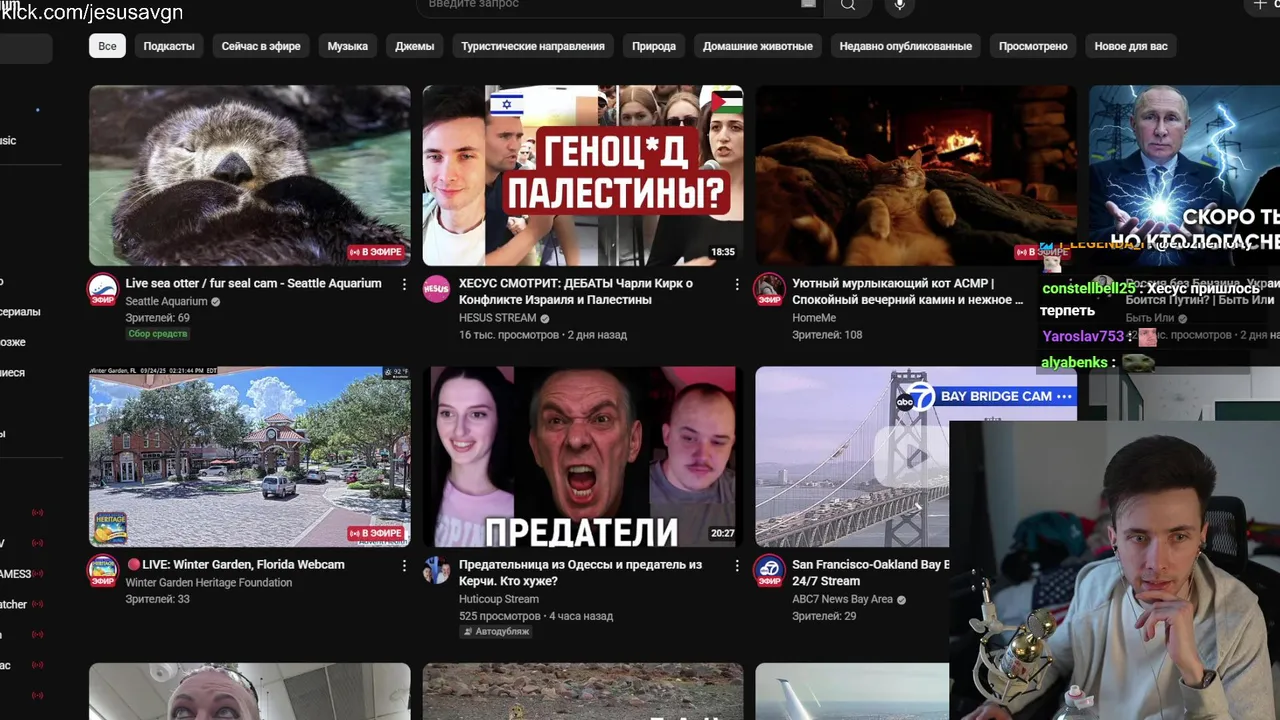Open three-dot menu for ХЕСУС СМОТРИТ video

[737, 284]
